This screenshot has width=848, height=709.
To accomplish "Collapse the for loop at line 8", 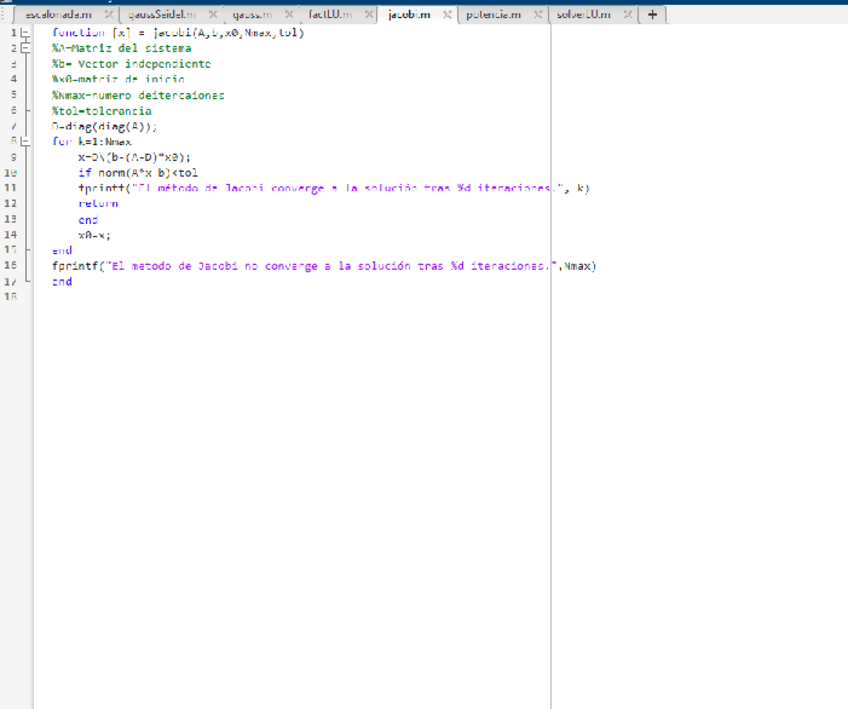I will pos(25,142).
